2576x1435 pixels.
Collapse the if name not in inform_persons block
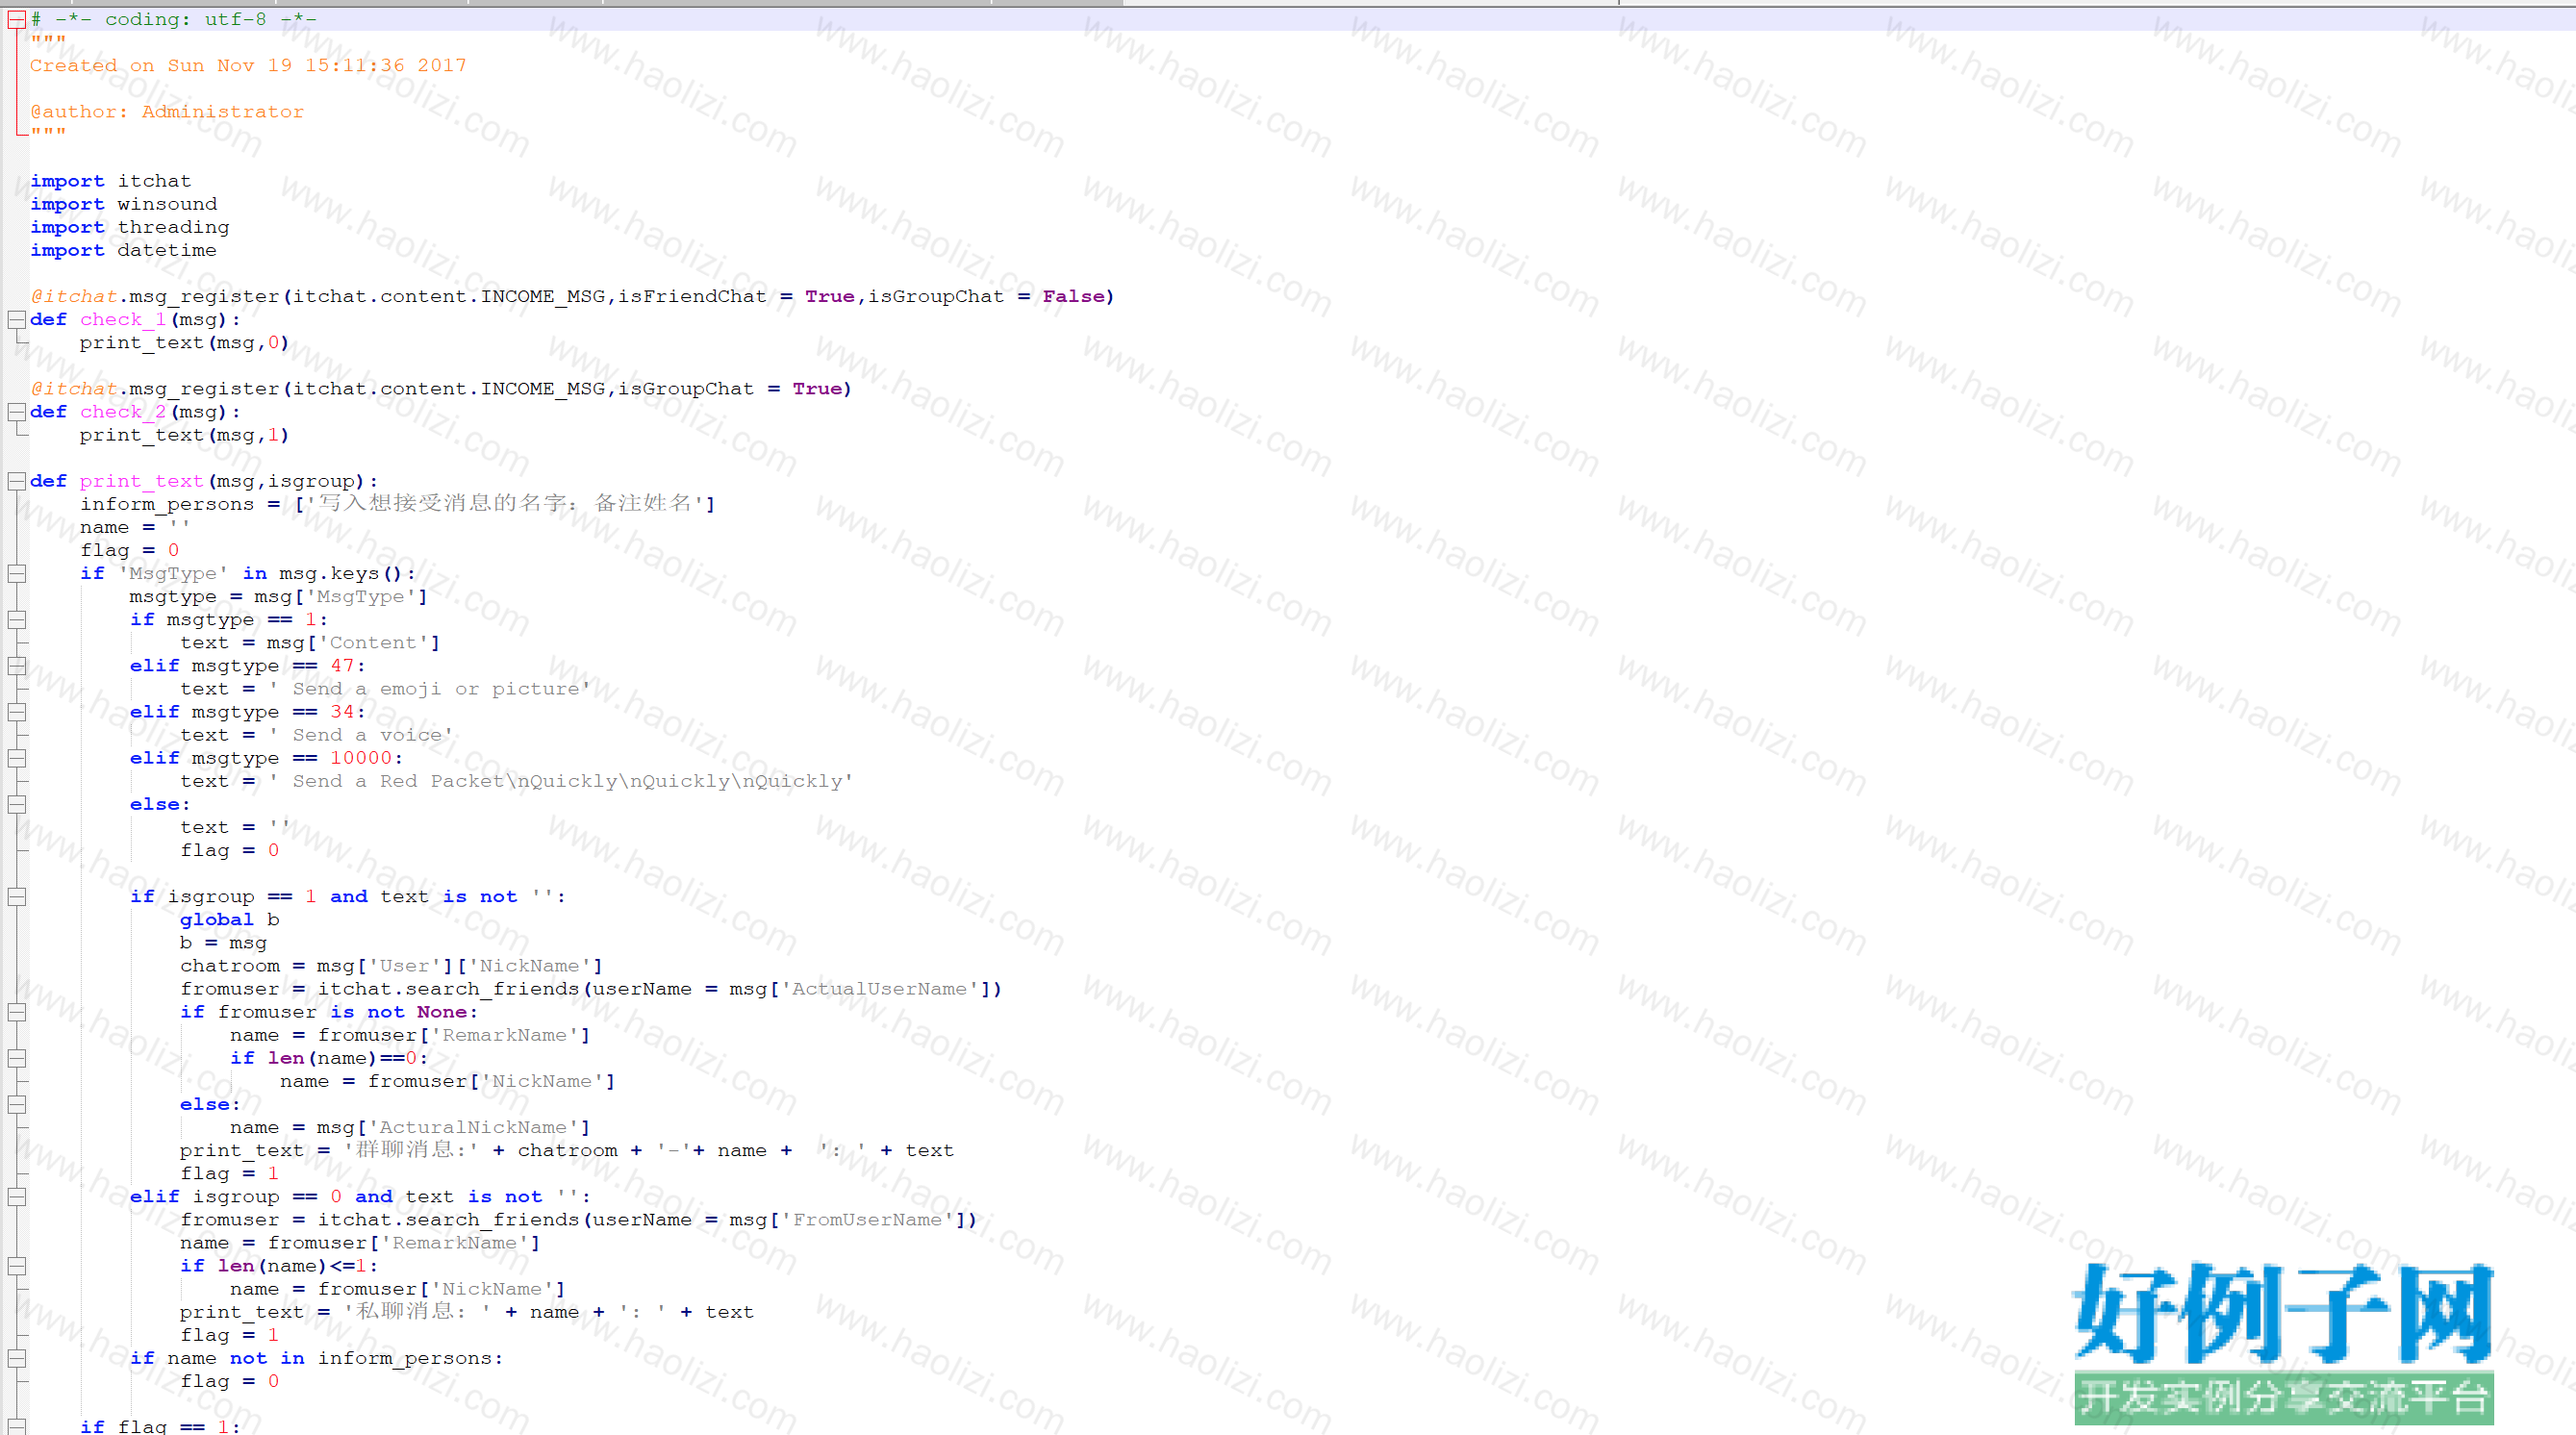(x=16, y=1358)
